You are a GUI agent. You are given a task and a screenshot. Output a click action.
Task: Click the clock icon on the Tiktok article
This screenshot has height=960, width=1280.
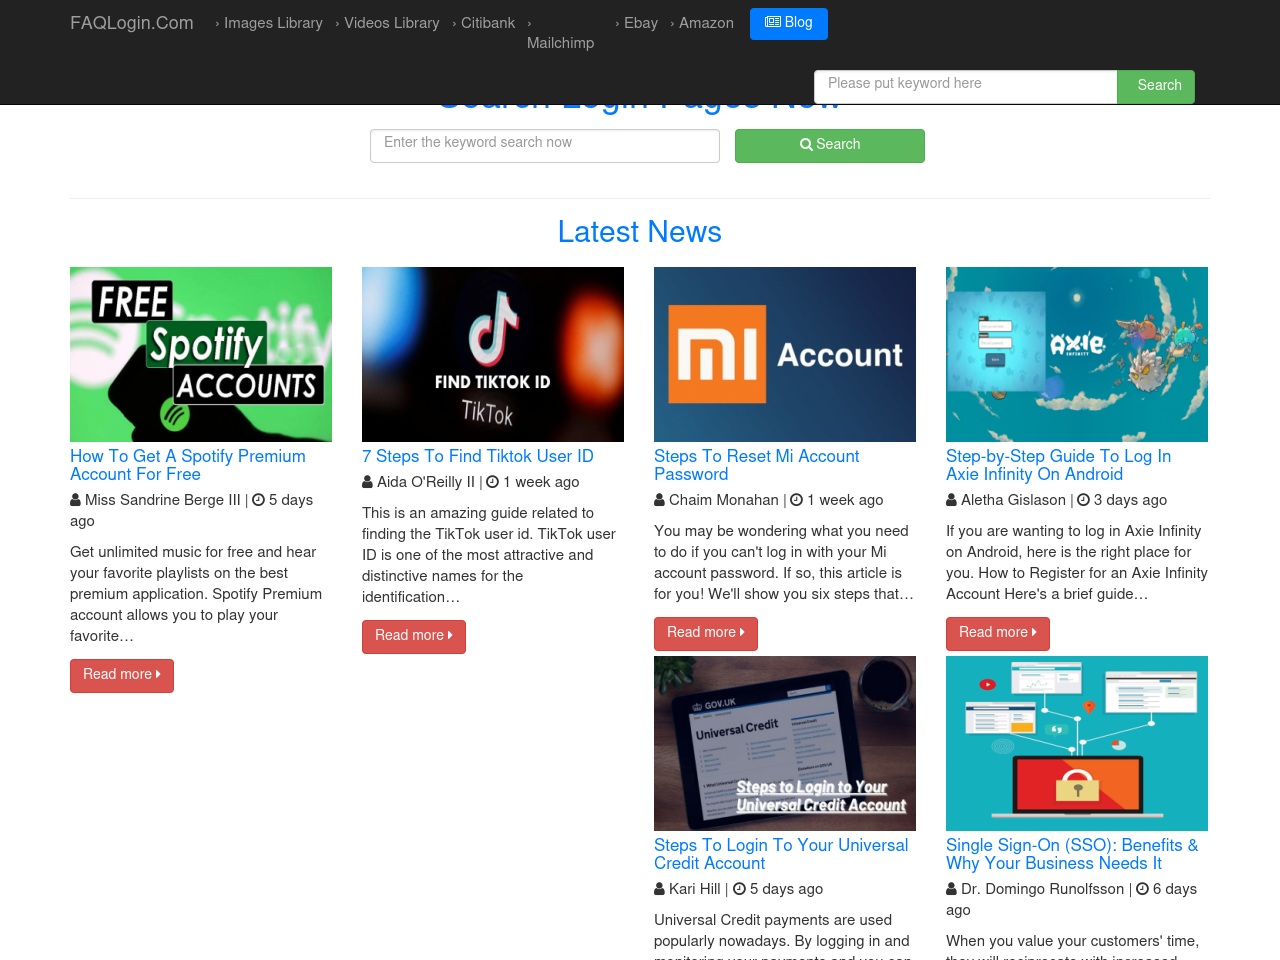(x=493, y=482)
